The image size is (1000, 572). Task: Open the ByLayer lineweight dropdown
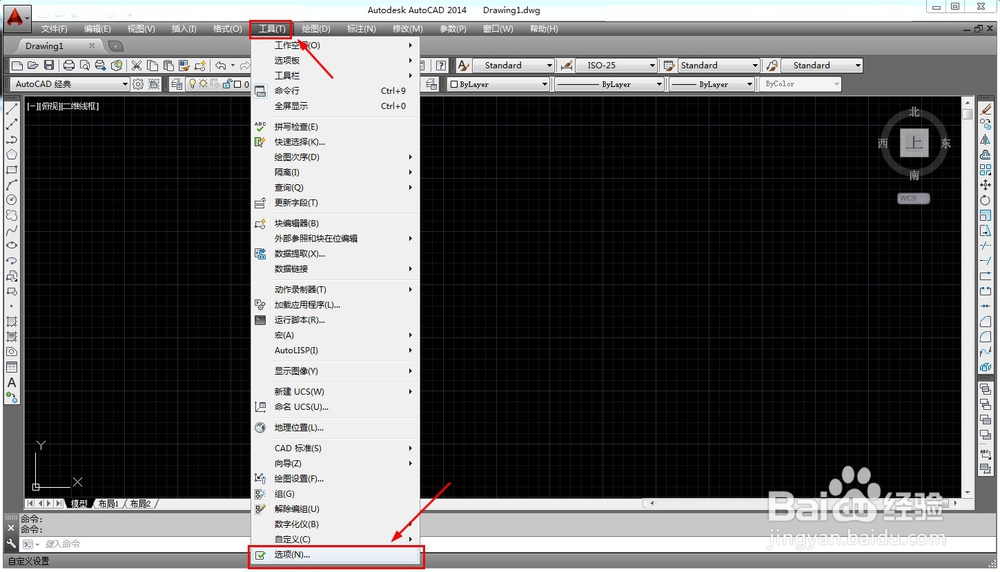(x=712, y=84)
